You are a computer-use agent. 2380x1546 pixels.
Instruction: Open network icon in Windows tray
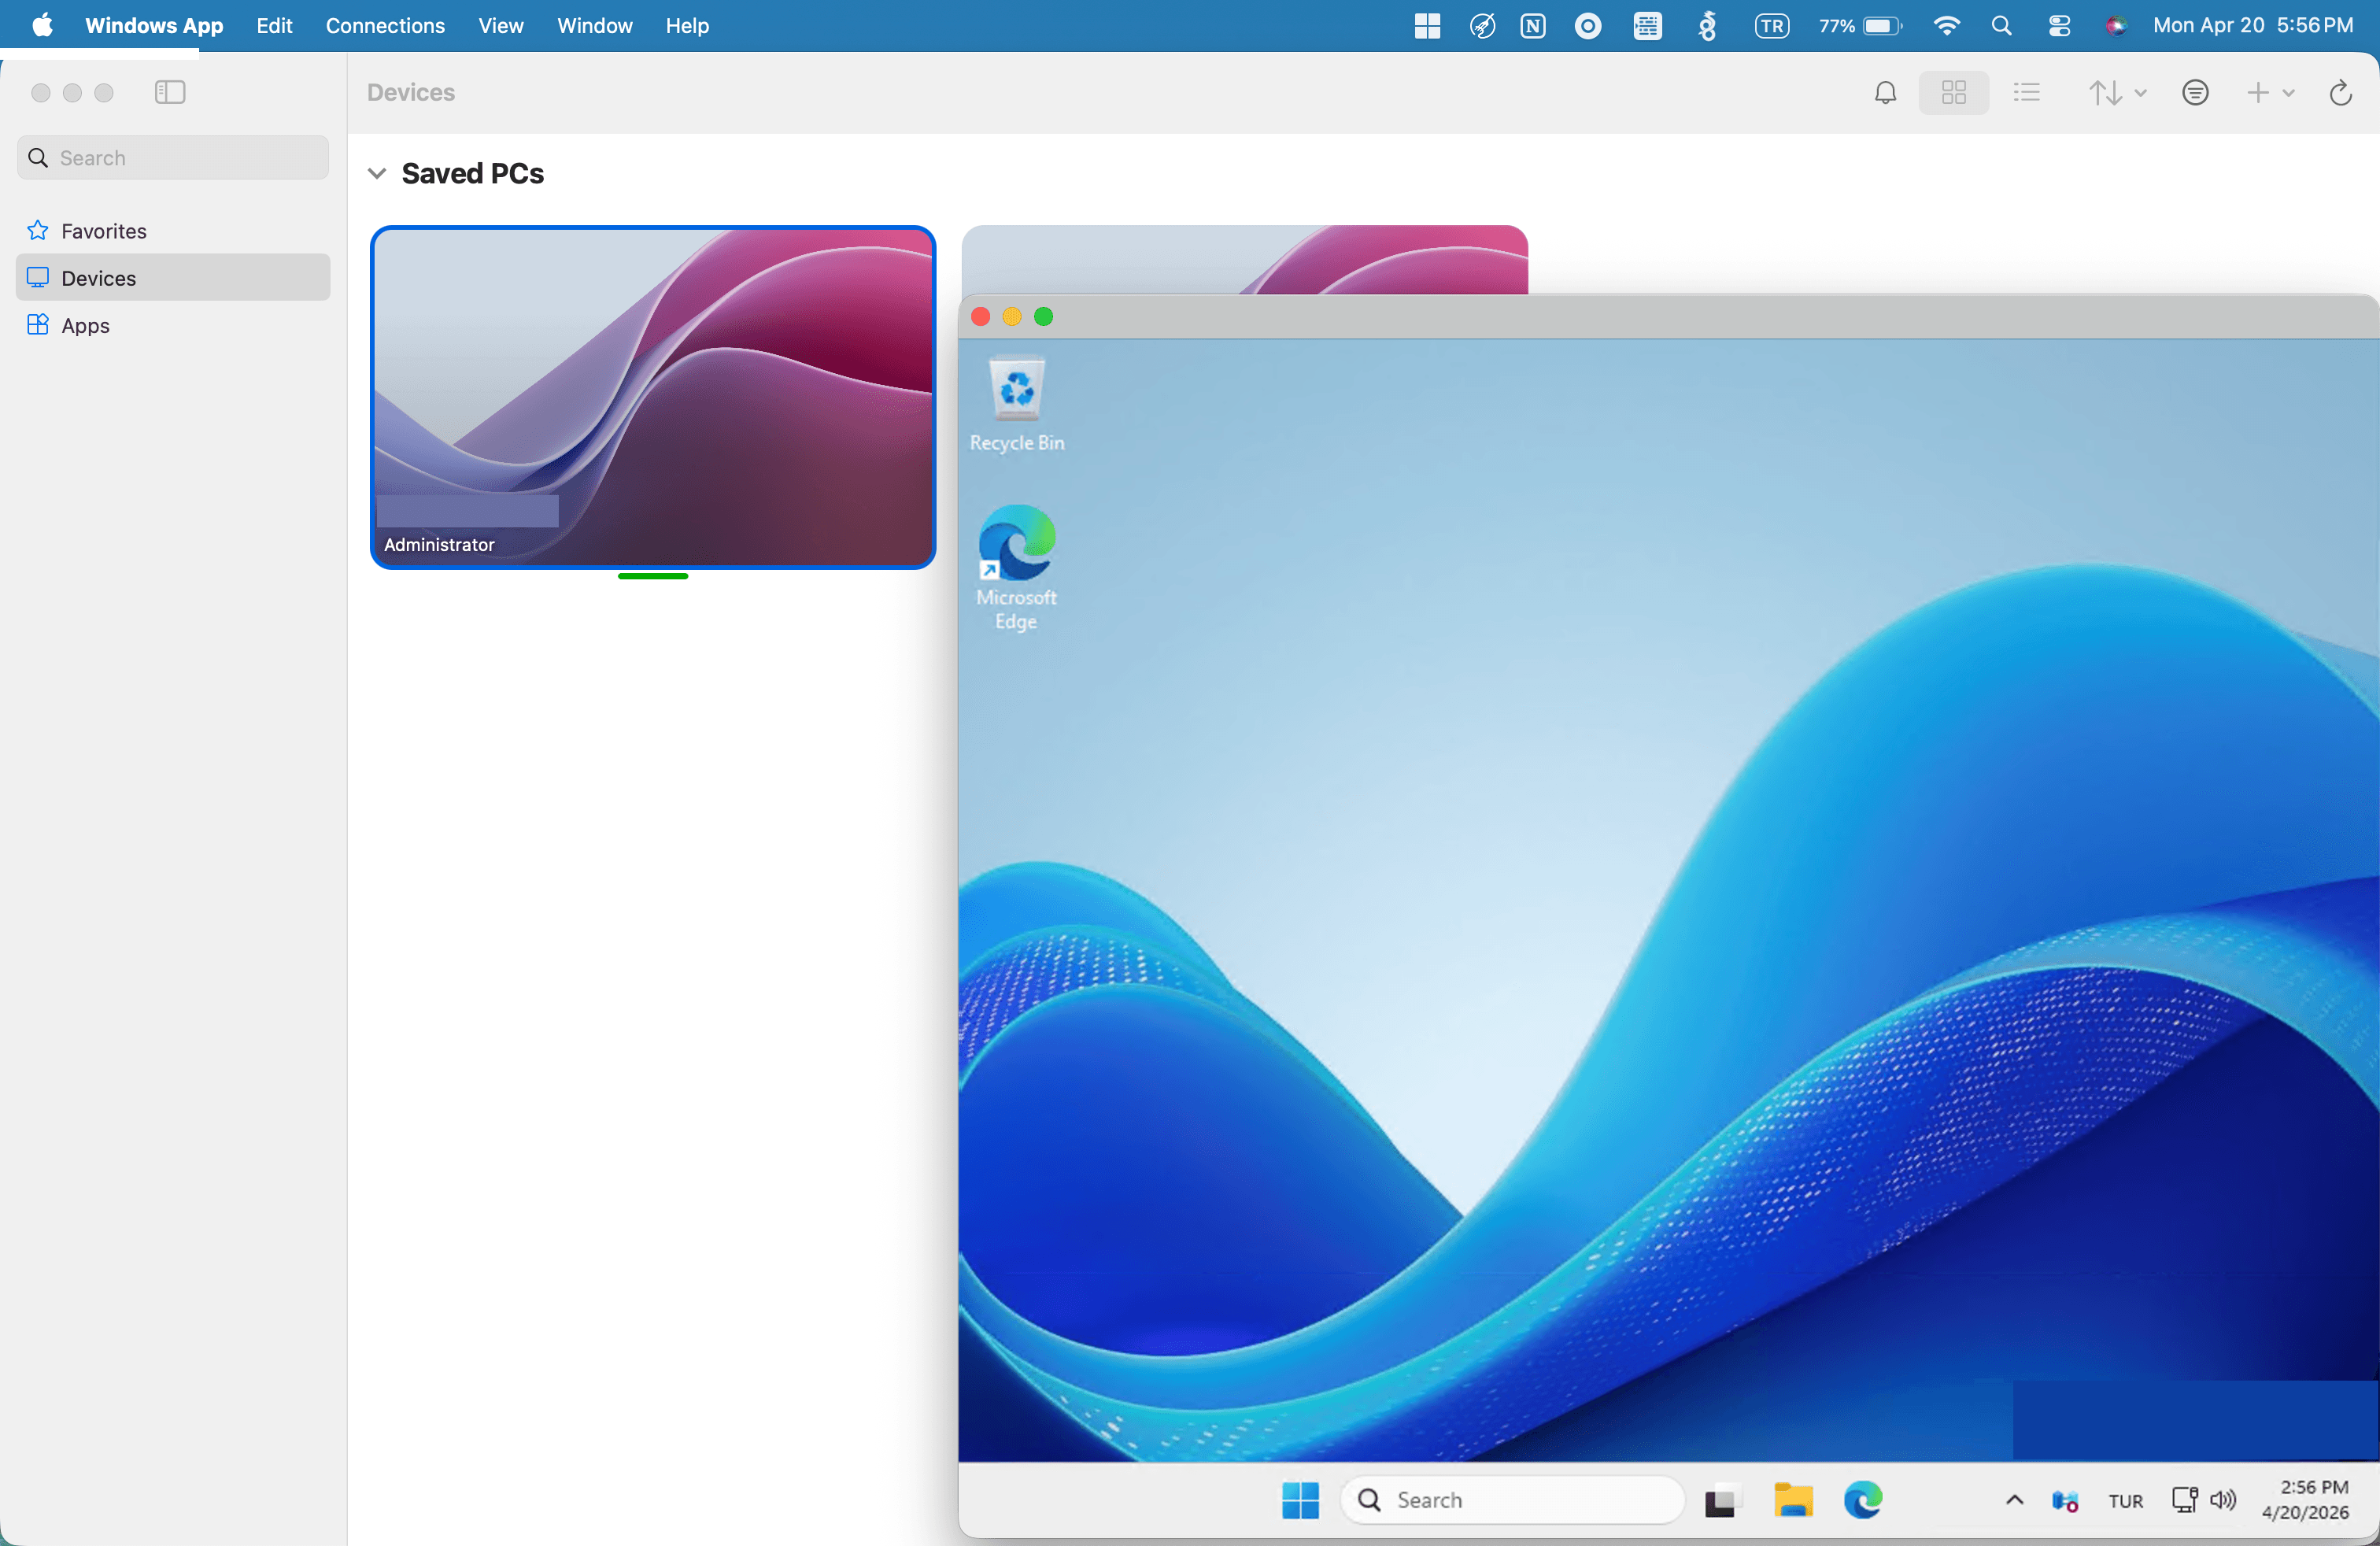2184,1500
